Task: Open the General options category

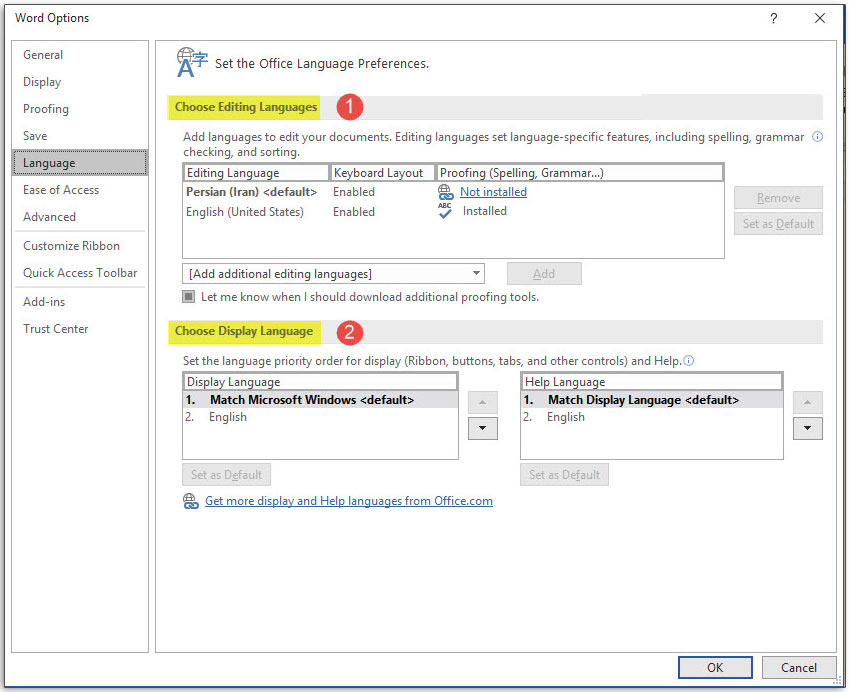Action: click(80, 55)
